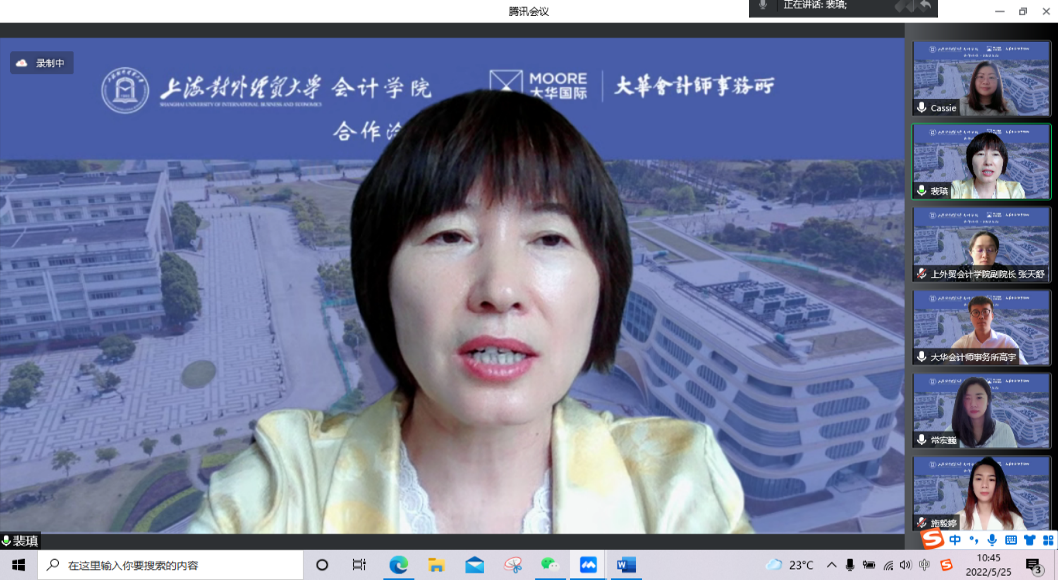
Task: Expand the hidden system tray icons
Action: point(831,565)
